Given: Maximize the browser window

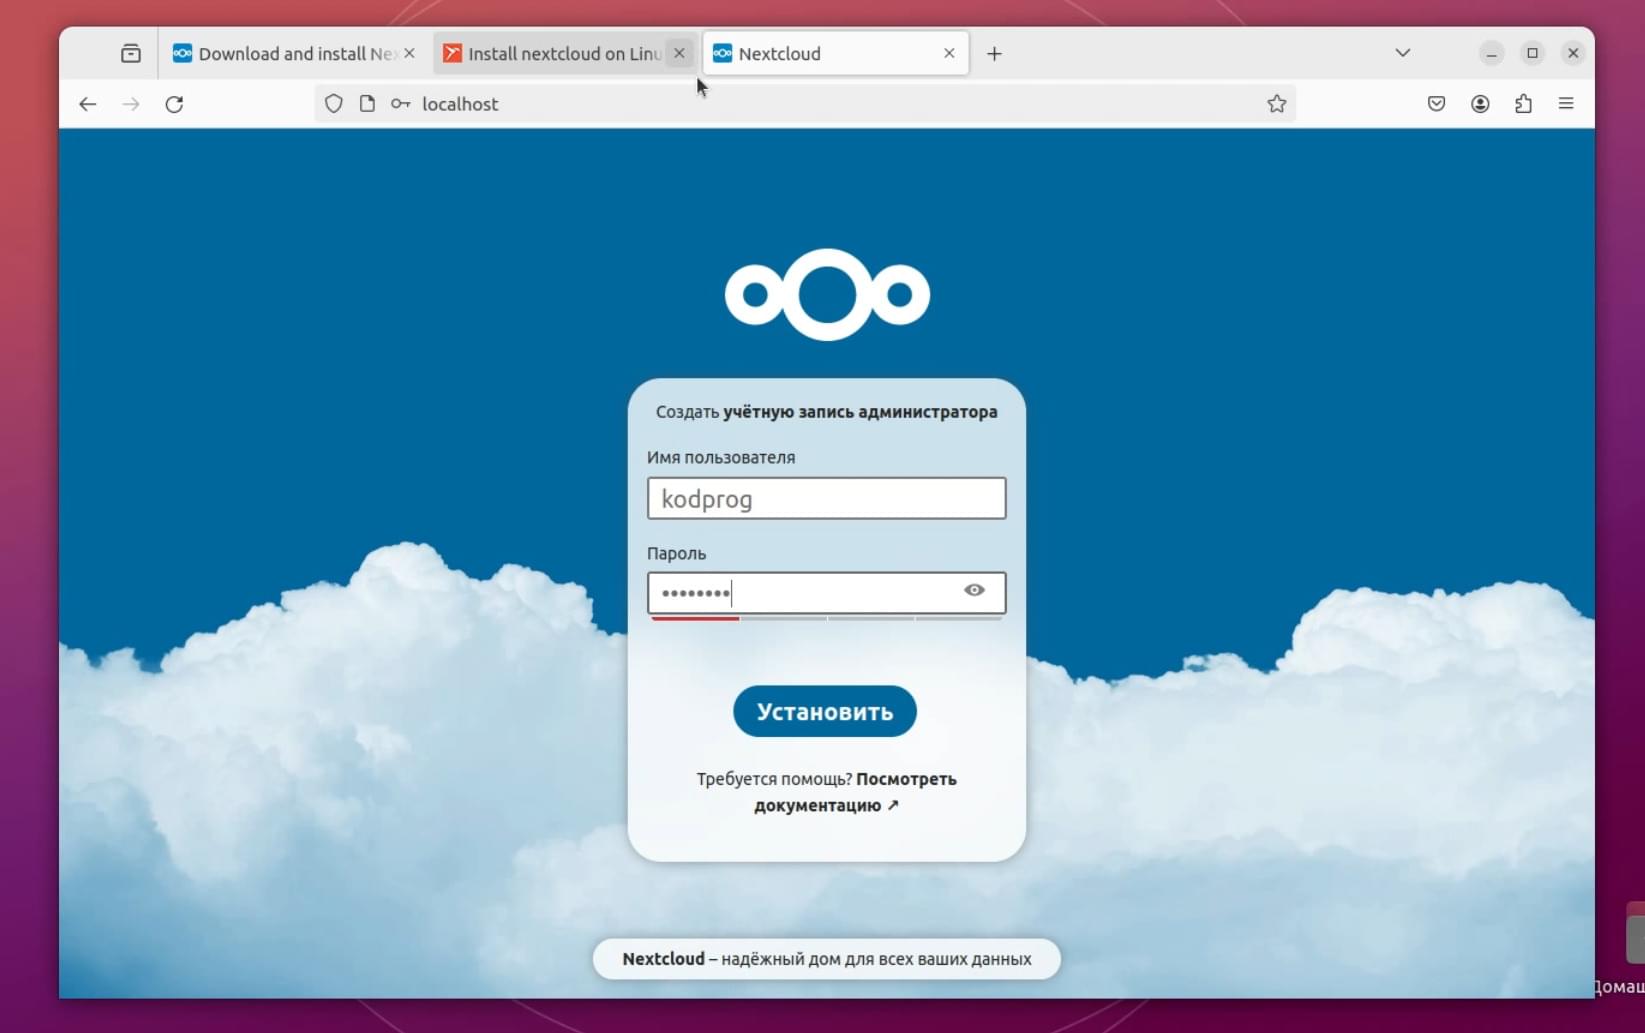Looking at the screenshot, I should pos(1532,54).
